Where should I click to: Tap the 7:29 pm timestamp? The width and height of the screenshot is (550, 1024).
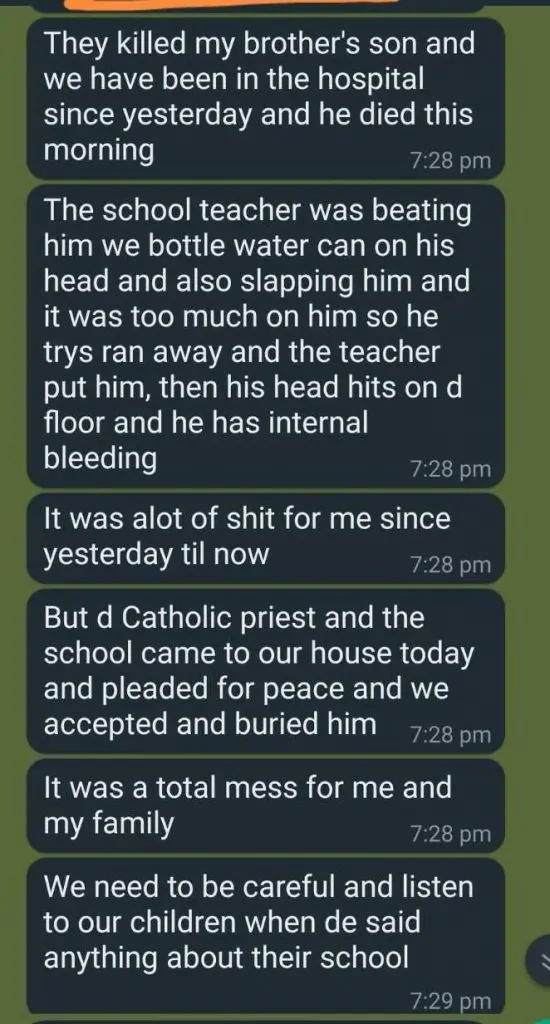450,1001
